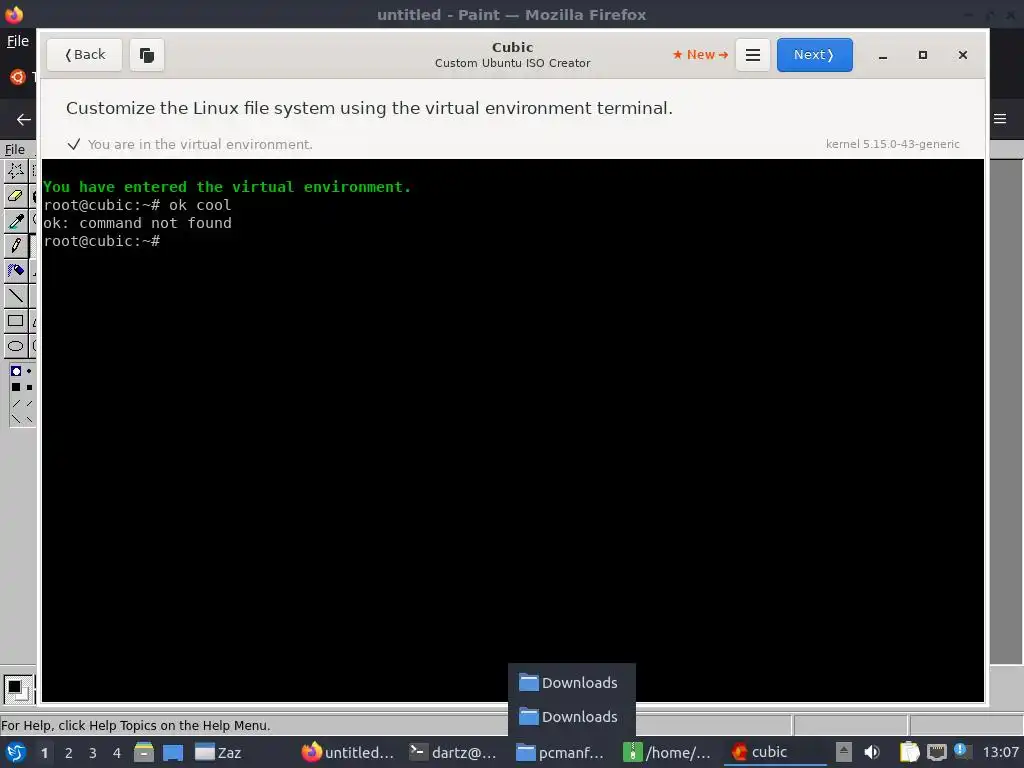Image resolution: width=1024 pixels, height=768 pixels.
Task: Switch to workspace 4
Action: [117, 753]
